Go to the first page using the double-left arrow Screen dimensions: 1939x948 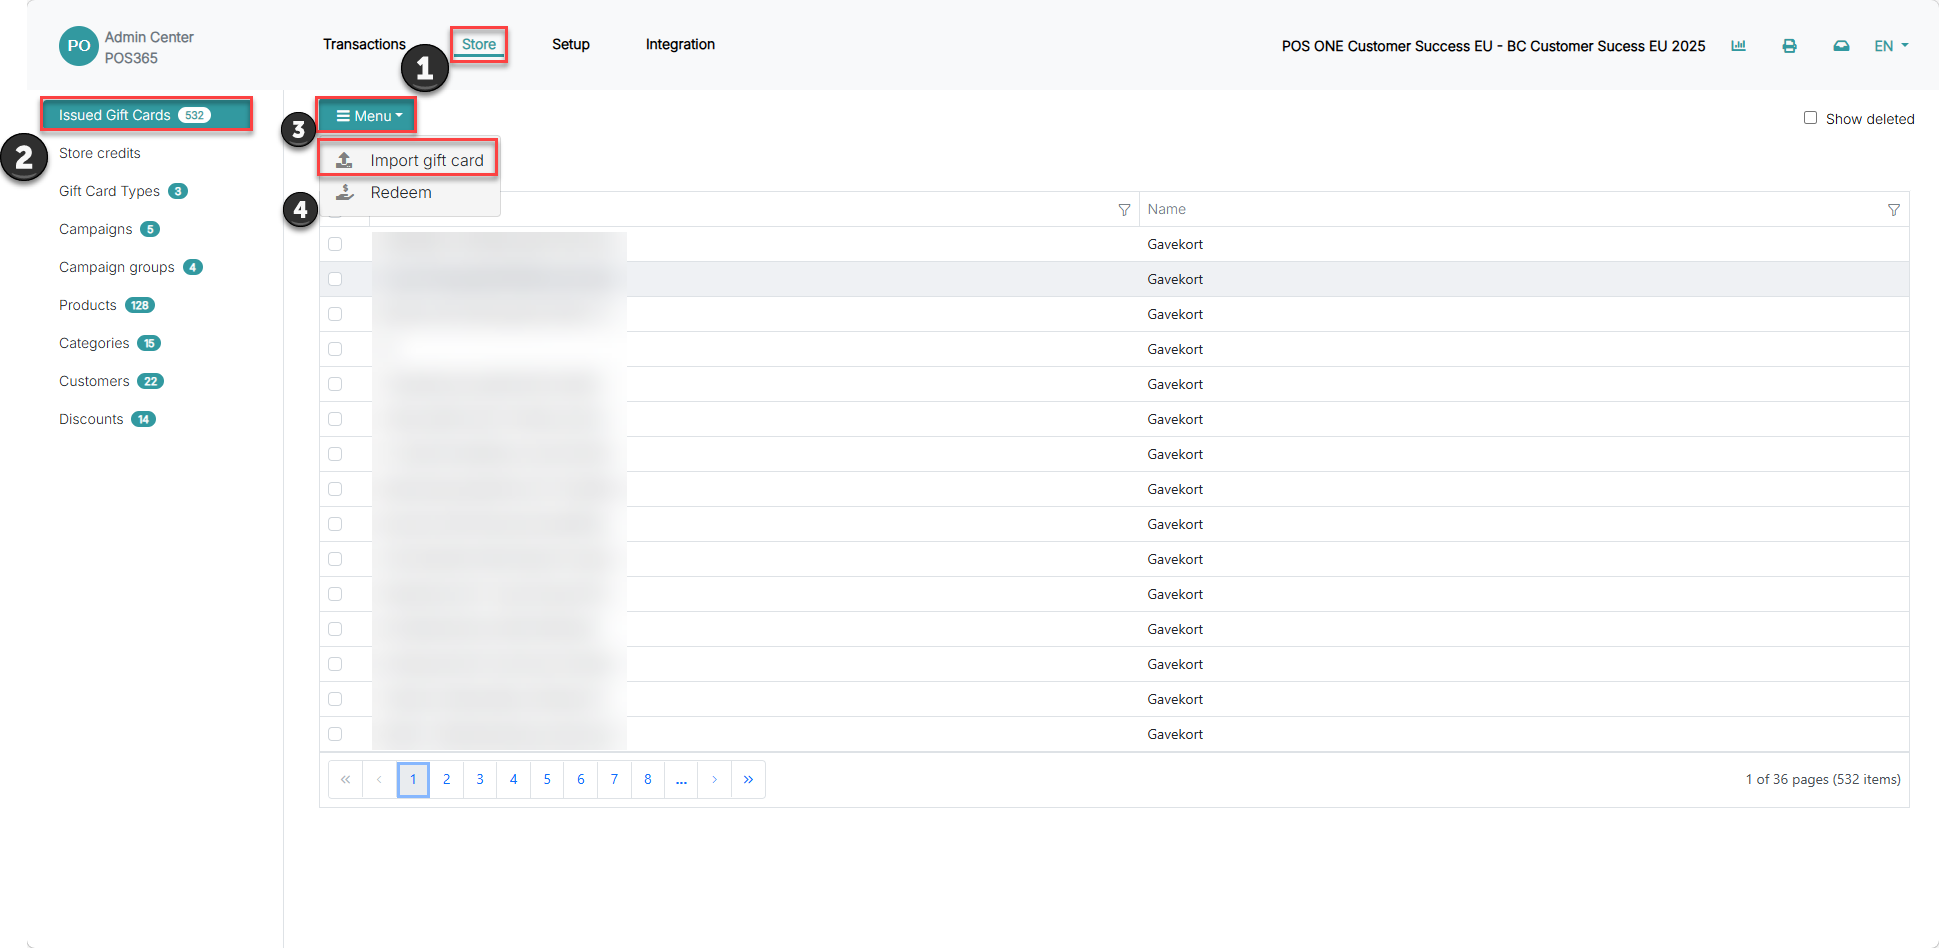pos(345,779)
